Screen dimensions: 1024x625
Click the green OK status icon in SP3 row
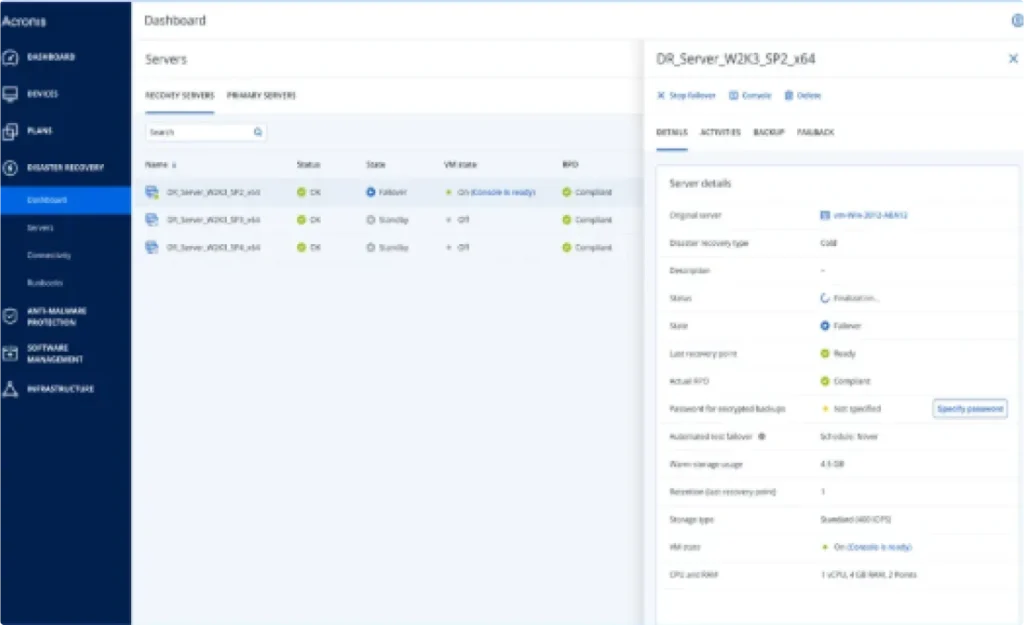[x=301, y=219]
